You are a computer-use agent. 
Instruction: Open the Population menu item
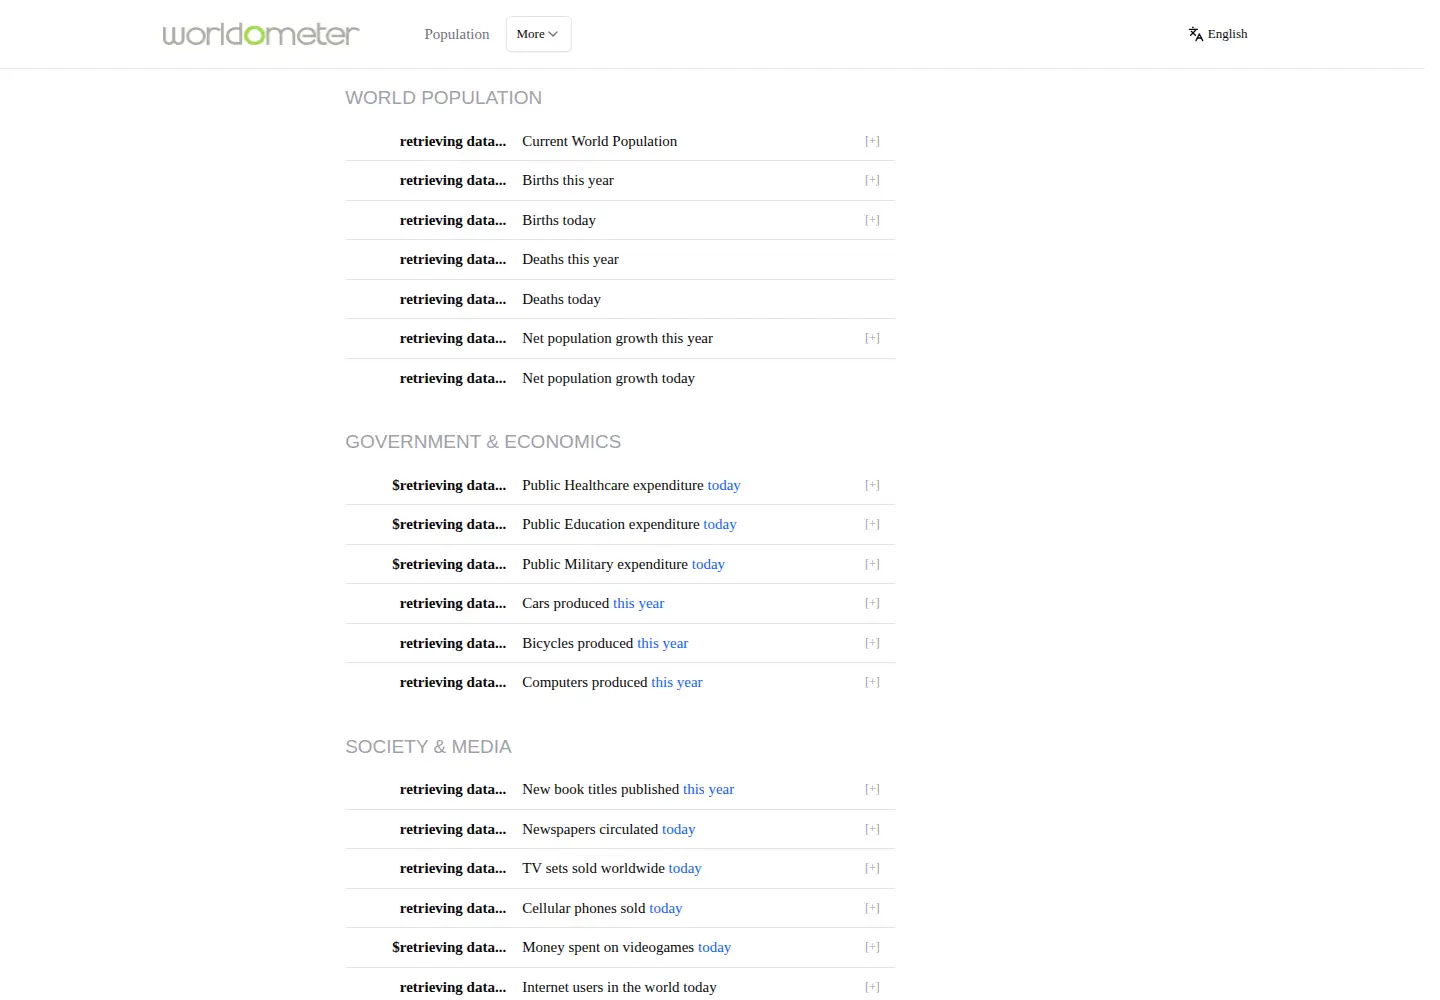point(457,34)
